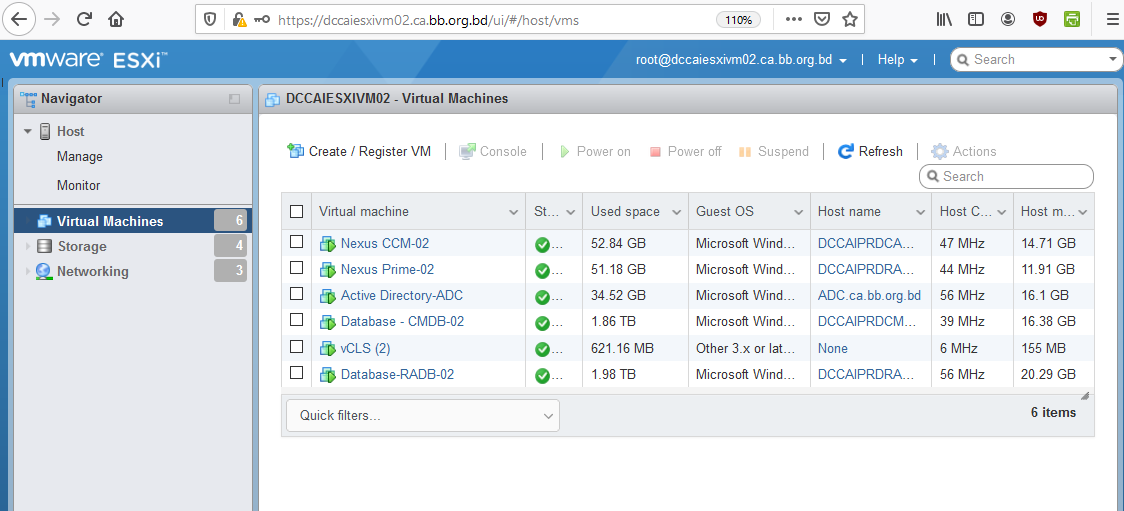Open the browser home page icon

(x=116, y=19)
